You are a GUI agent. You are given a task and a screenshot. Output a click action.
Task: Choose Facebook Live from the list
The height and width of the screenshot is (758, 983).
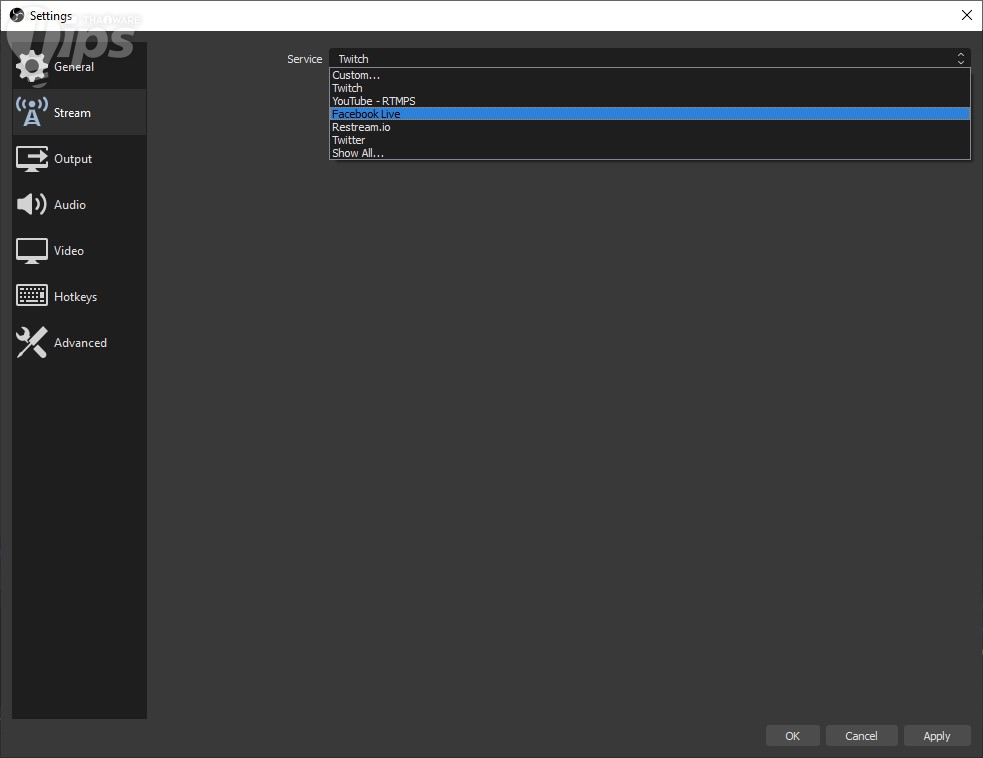(649, 114)
